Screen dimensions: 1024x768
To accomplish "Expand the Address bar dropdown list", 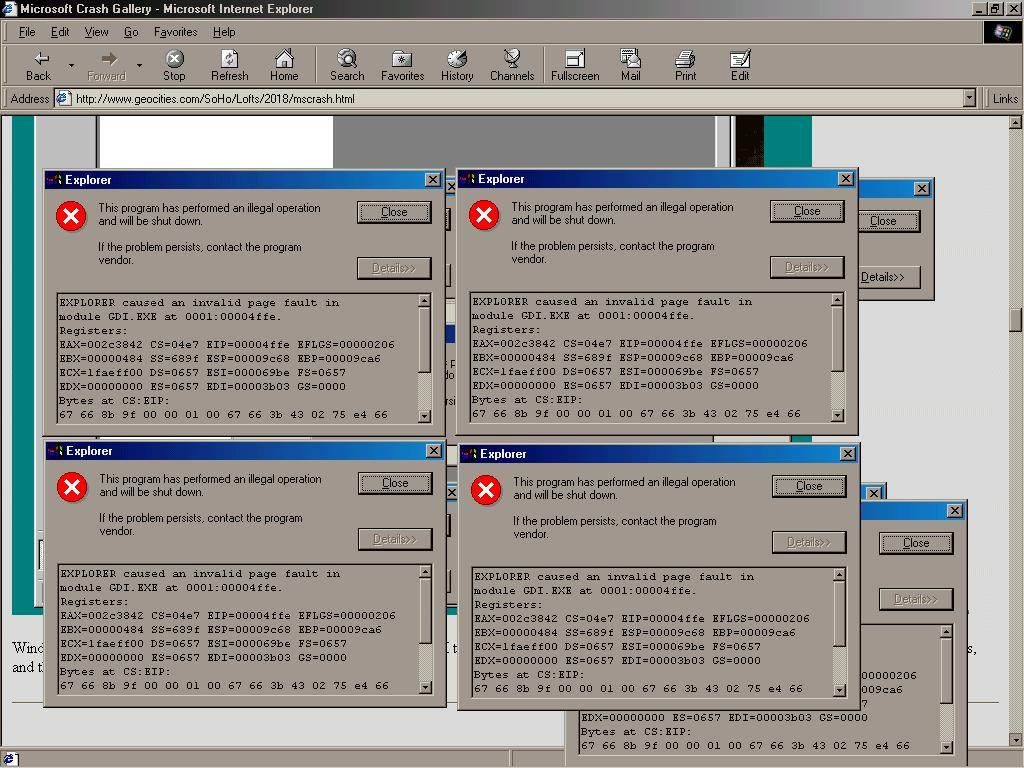I will click(x=969, y=98).
